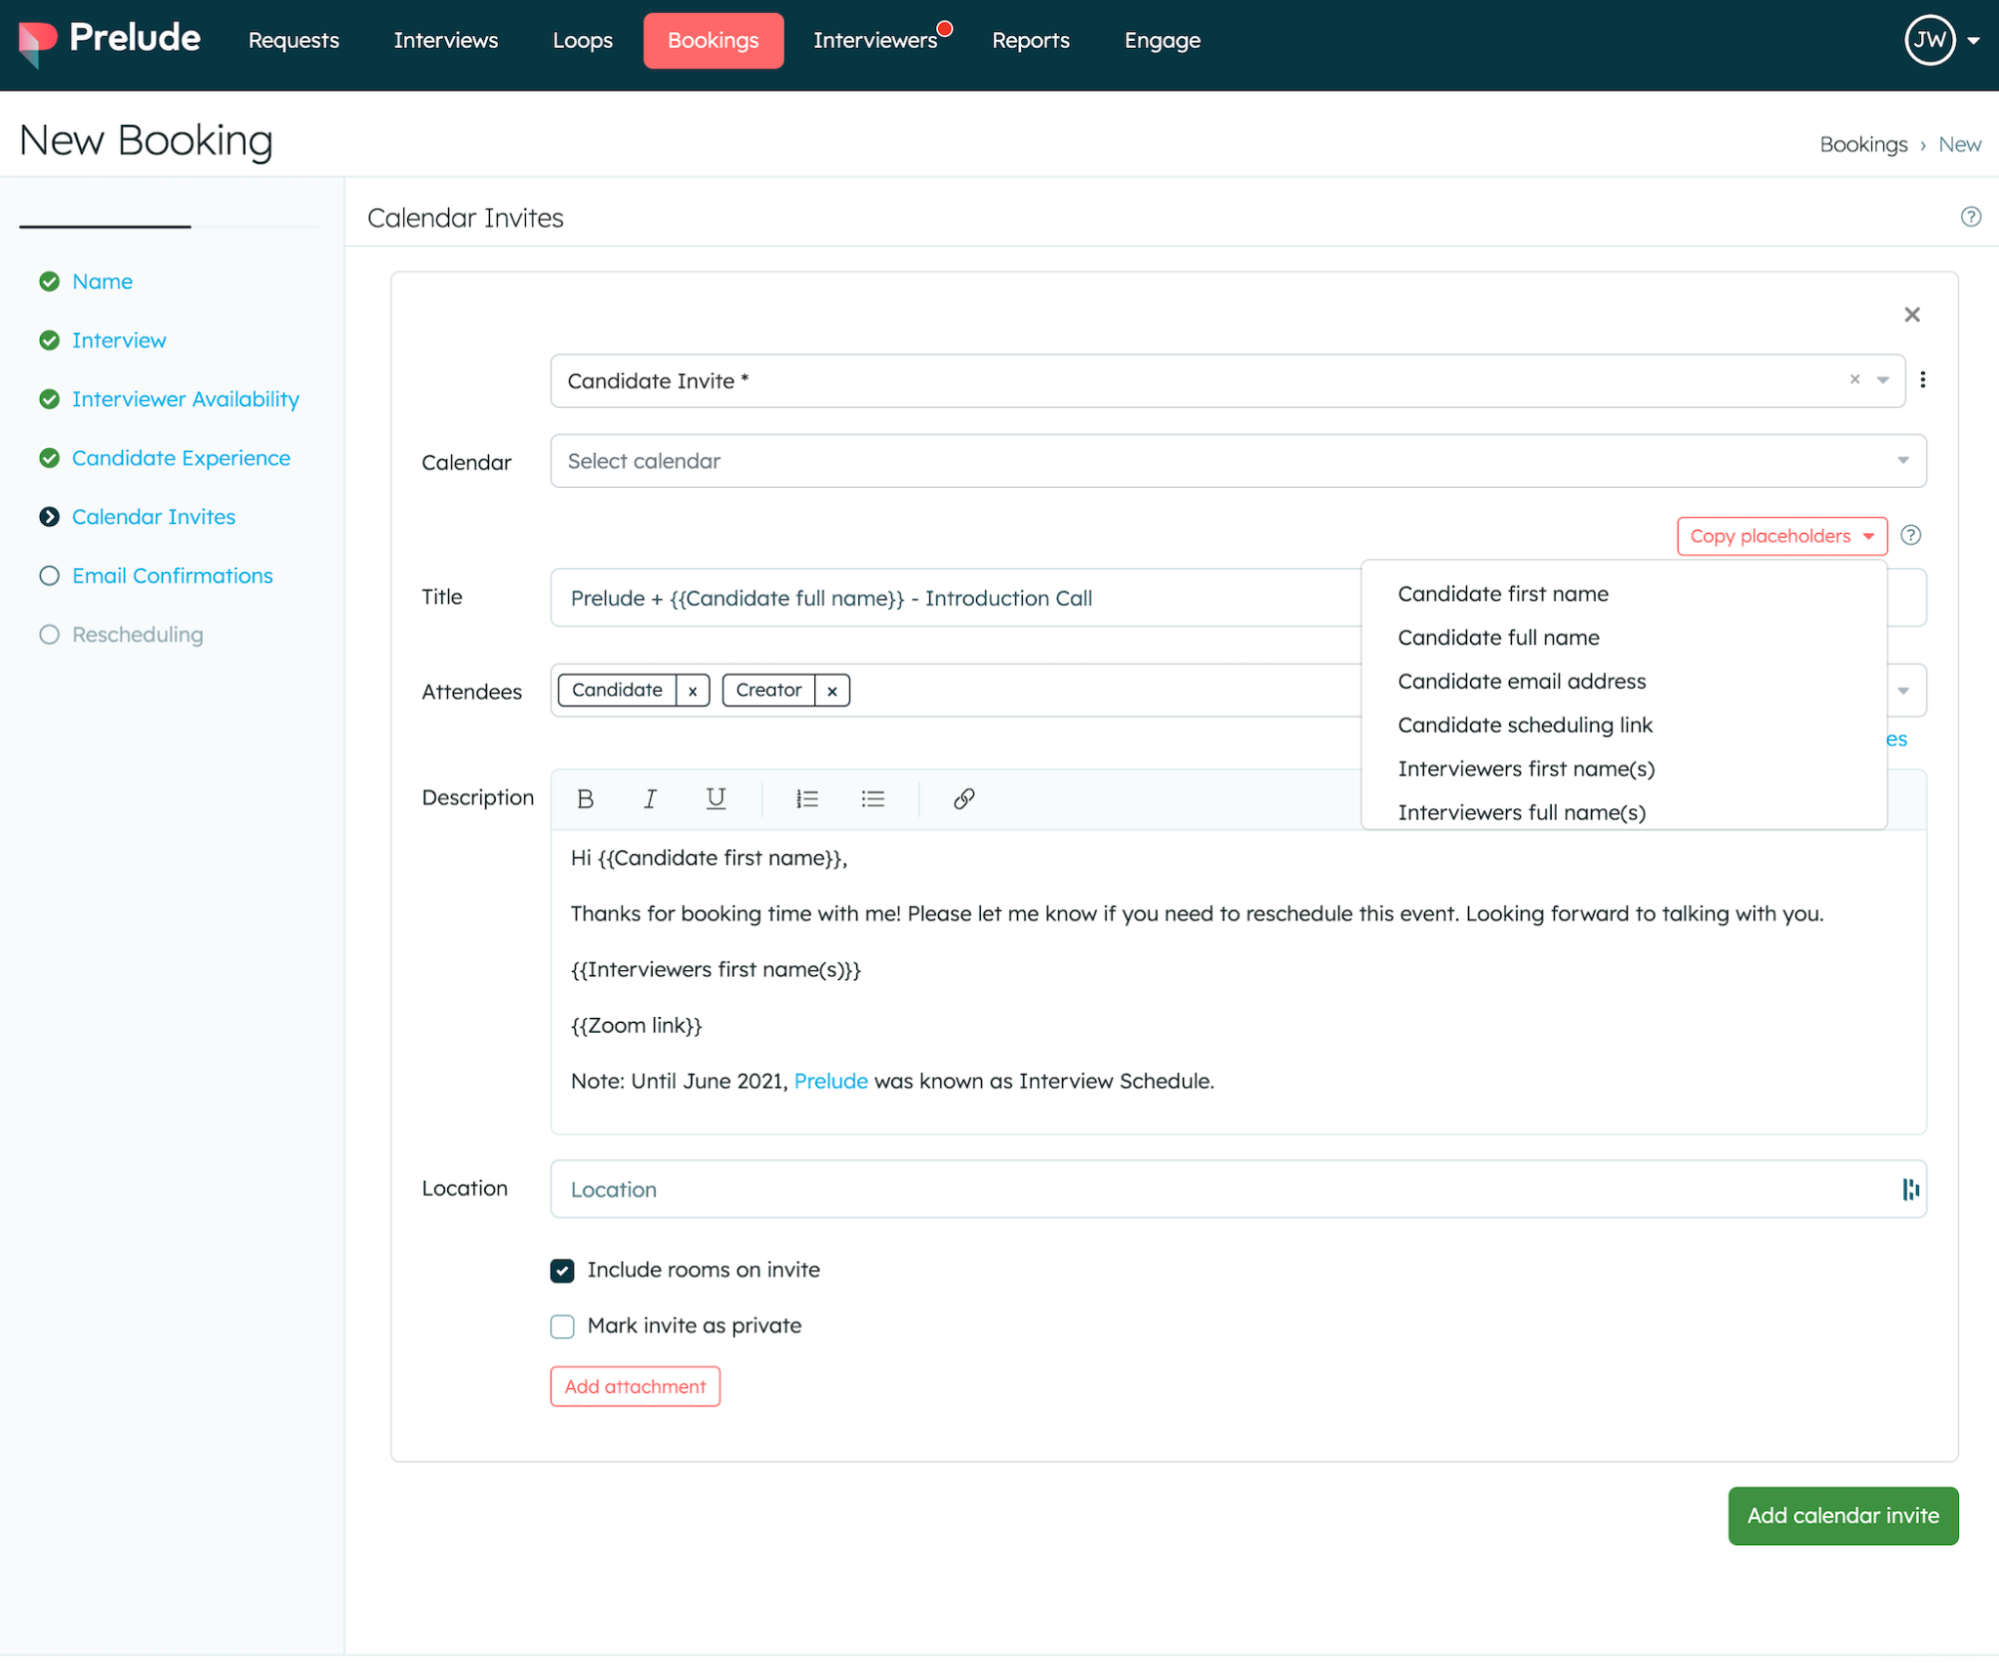Uncheck Include rooms on invite
This screenshot has width=1999, height=1663.
pos(562,1270)
